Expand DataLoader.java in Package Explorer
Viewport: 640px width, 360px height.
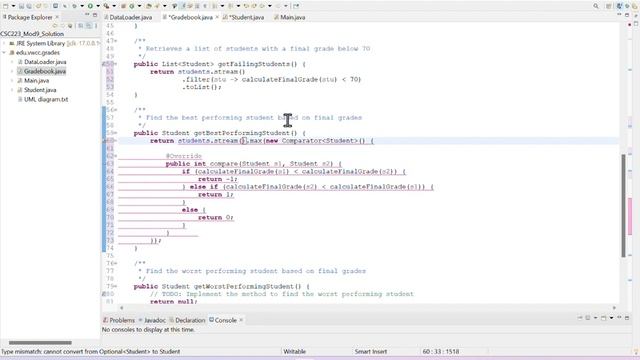click(x=12, y=62)
